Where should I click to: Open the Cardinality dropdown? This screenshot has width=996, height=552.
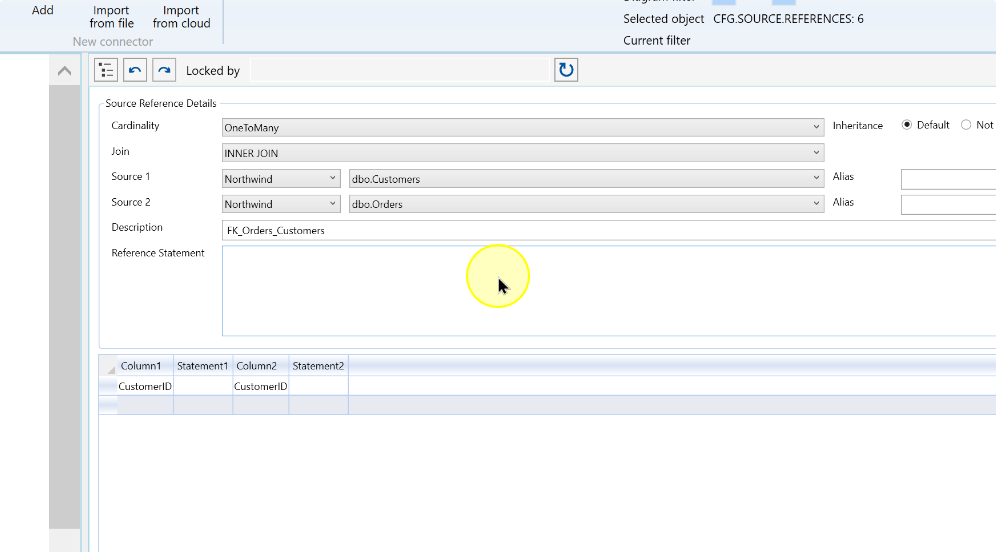[x=523, y=127]
